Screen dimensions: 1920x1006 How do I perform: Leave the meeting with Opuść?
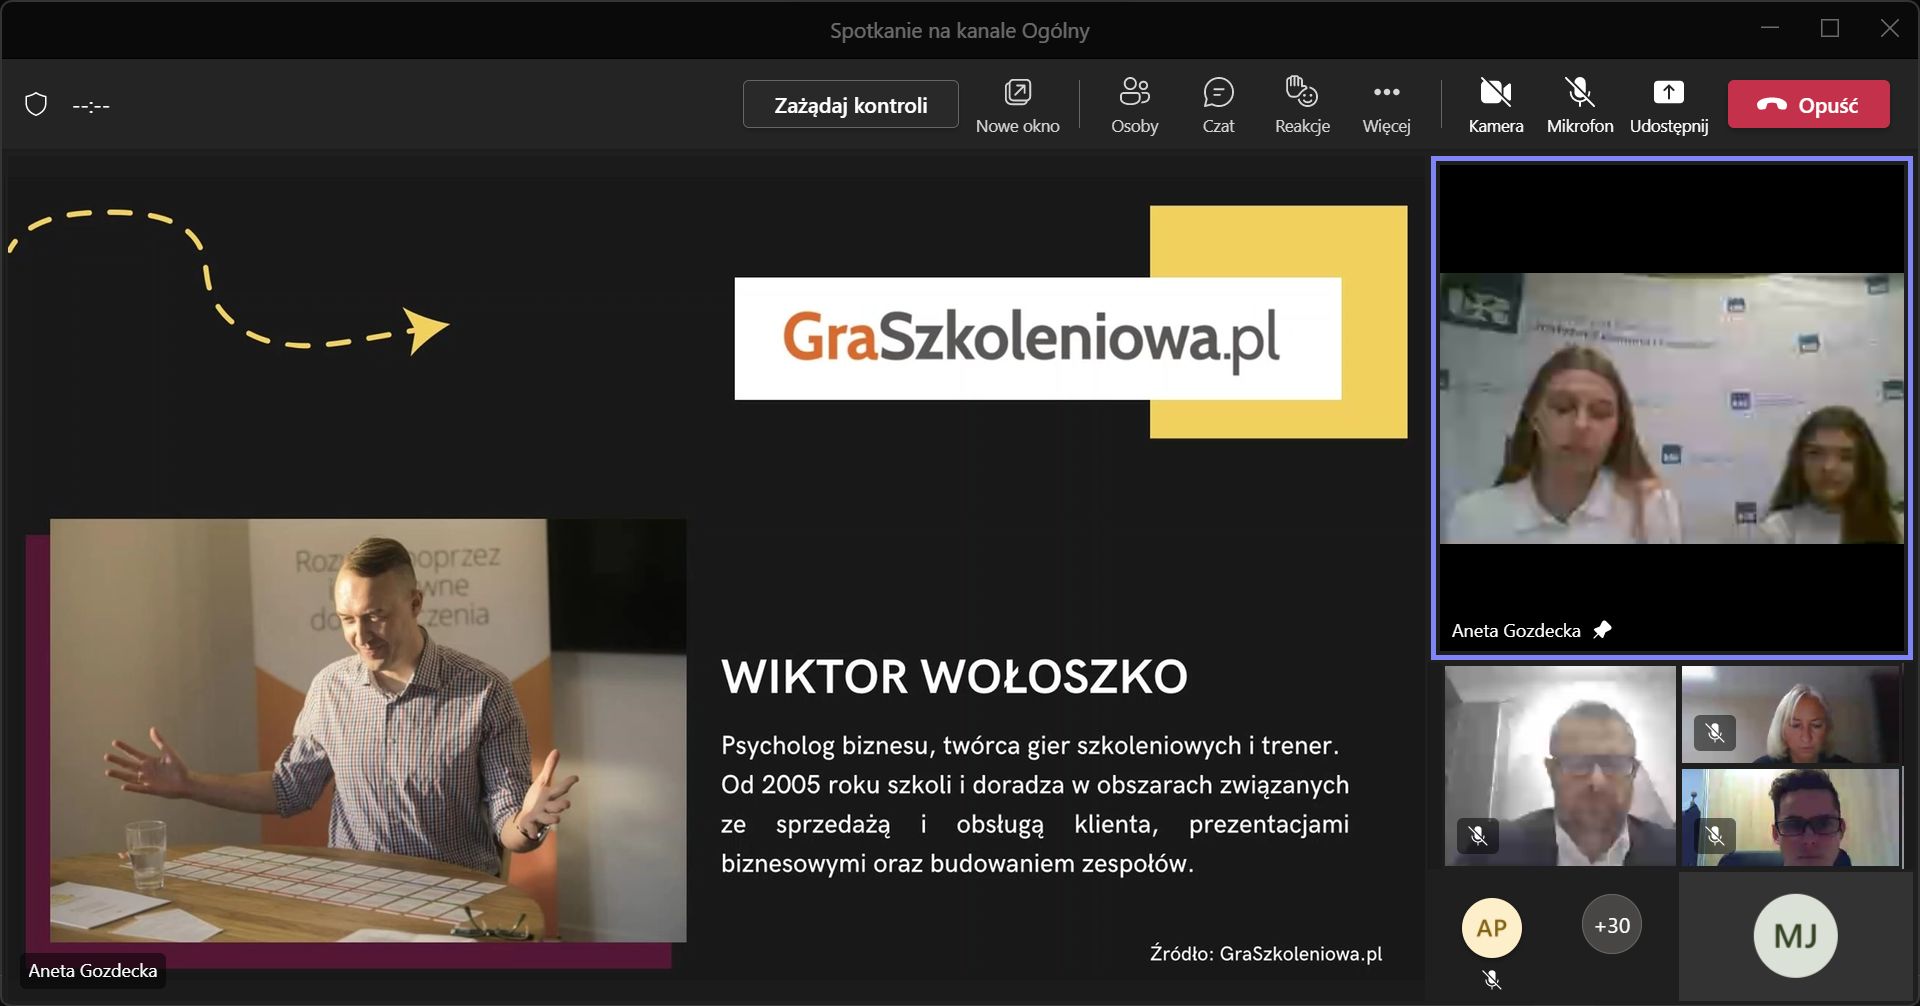click(1808, 105)
